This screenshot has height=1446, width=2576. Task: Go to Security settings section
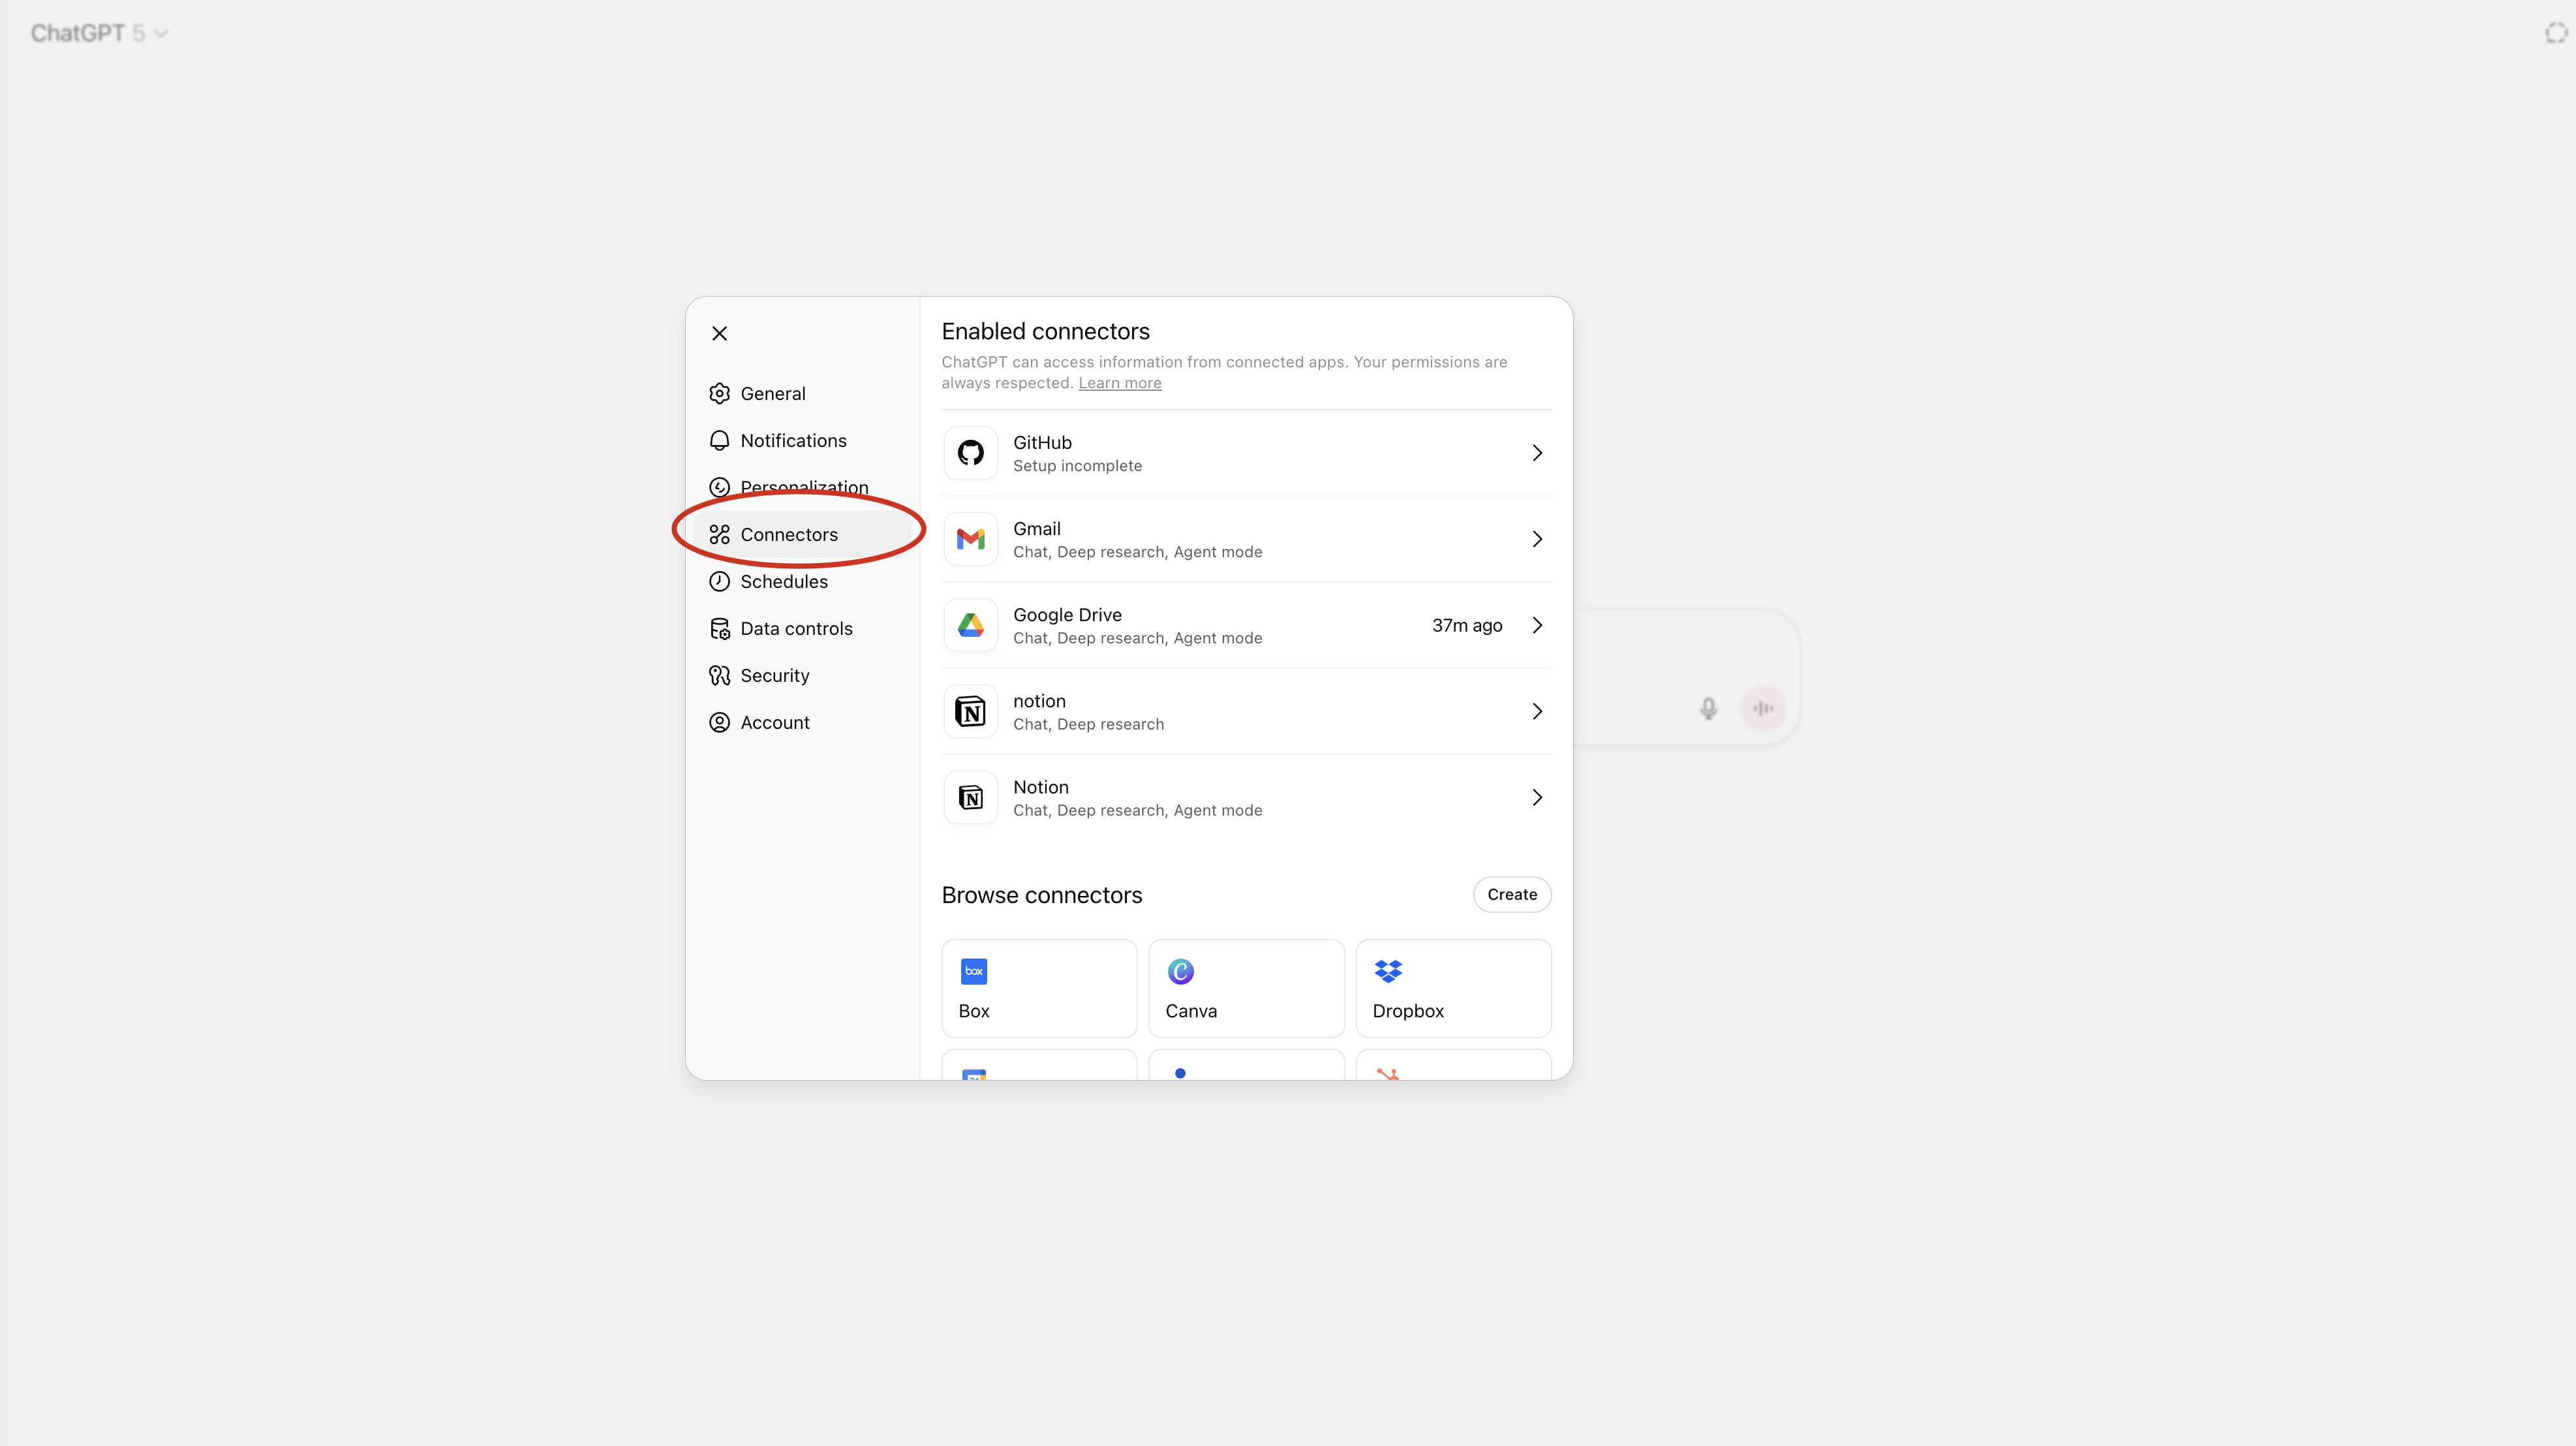click(774, 675)
